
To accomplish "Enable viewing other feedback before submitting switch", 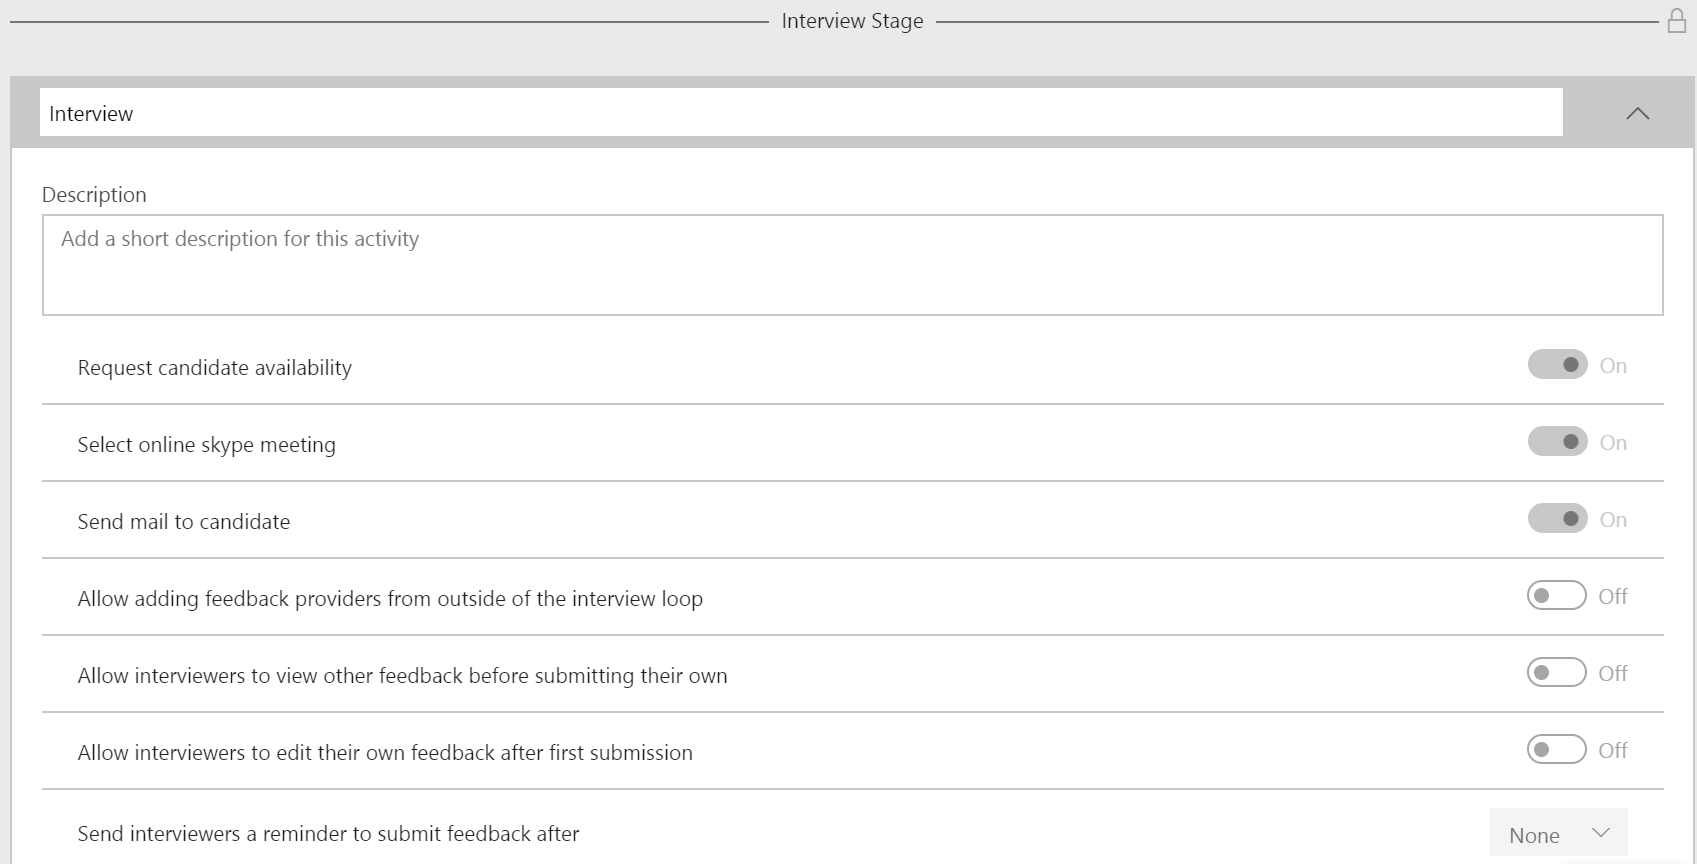I will pos(1556,673).
